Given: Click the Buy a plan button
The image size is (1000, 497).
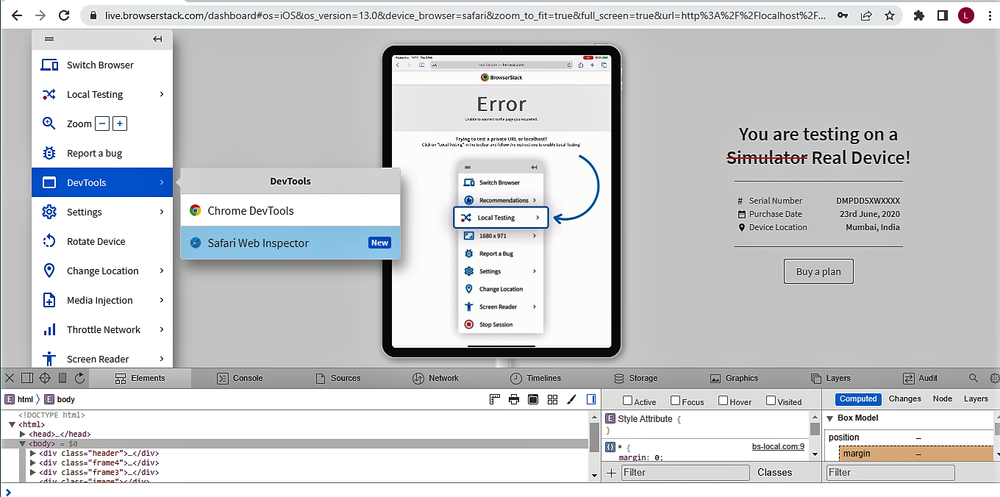Looking at the screenshot, I should click(818, 271).
